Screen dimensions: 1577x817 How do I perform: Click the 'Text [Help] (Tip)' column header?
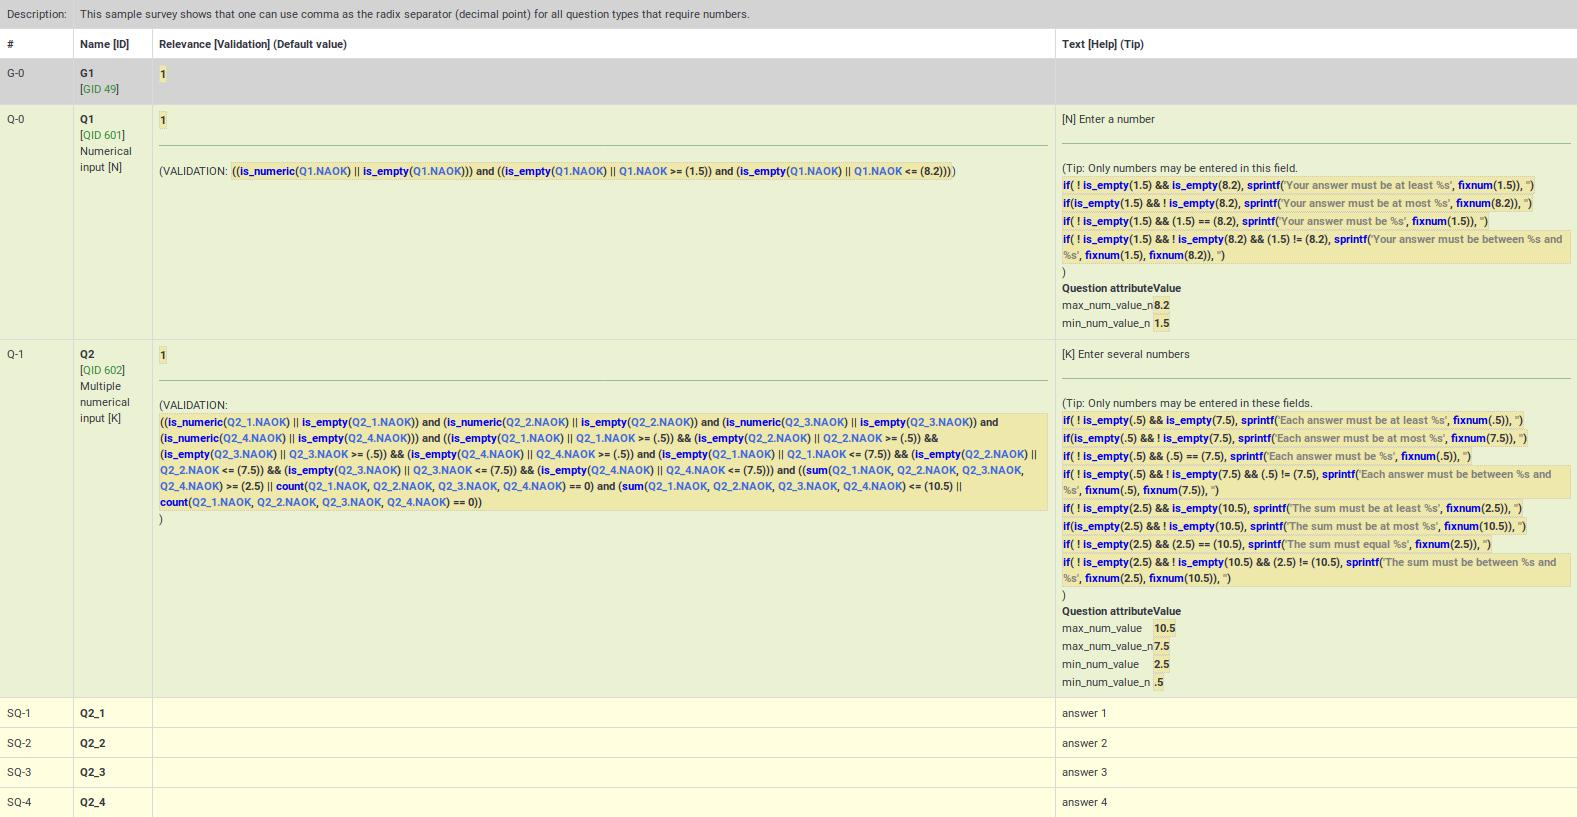1102,44
